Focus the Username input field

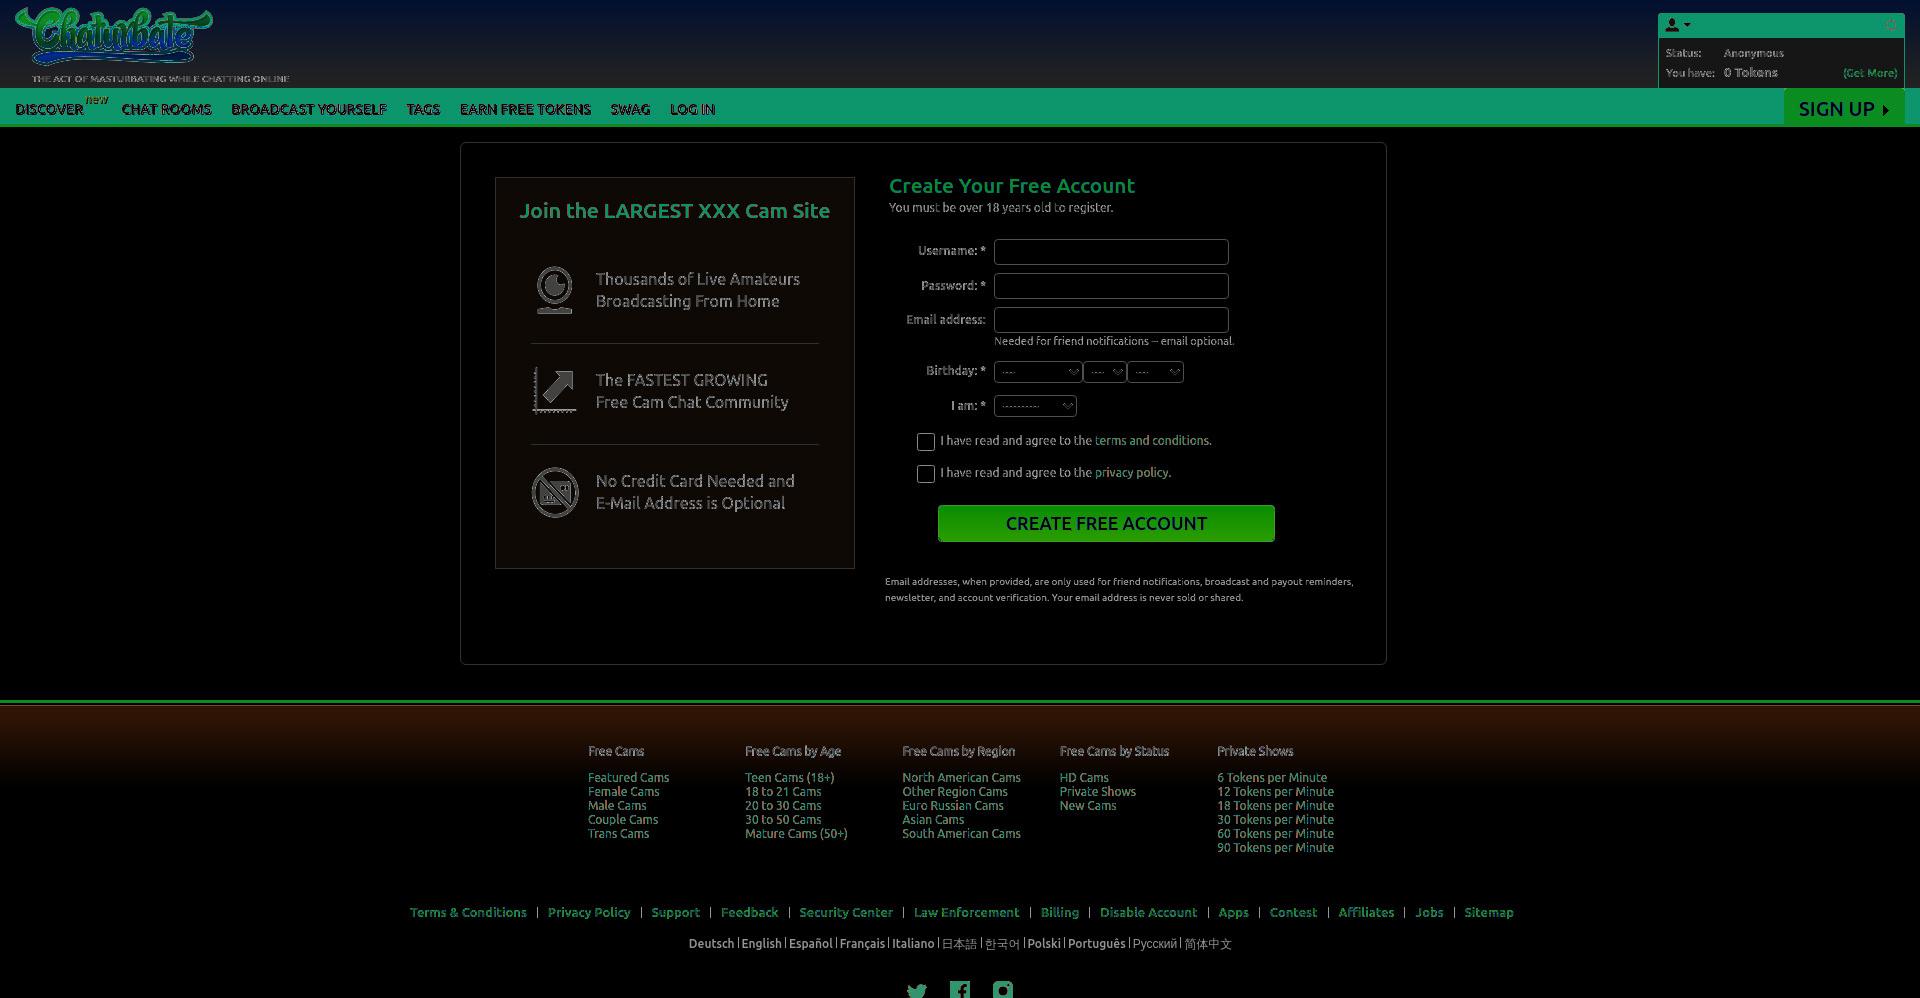click(1111, 252)
